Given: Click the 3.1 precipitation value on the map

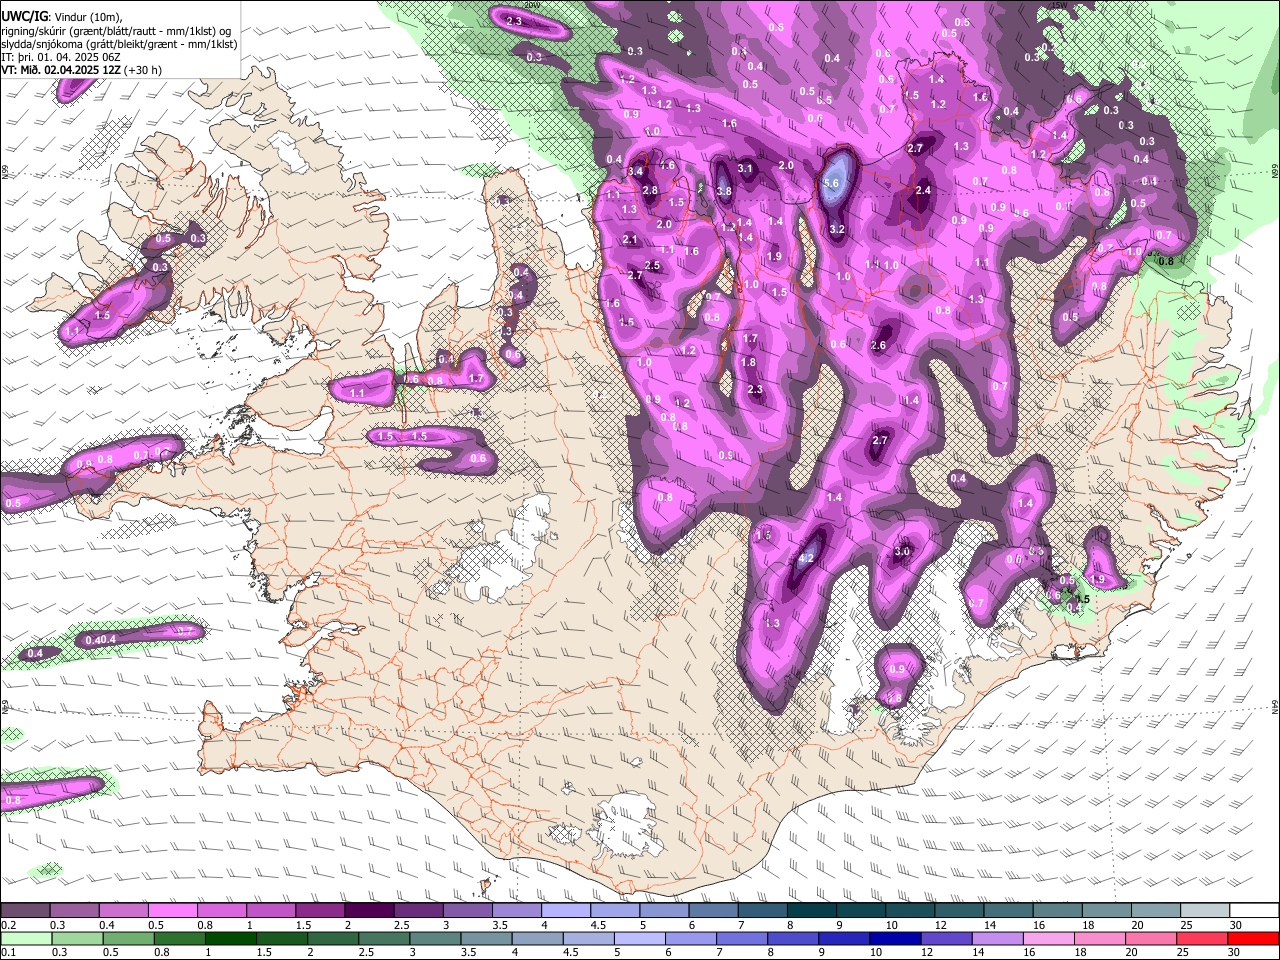Looking at the screenshot, I should tap(745, 168).
